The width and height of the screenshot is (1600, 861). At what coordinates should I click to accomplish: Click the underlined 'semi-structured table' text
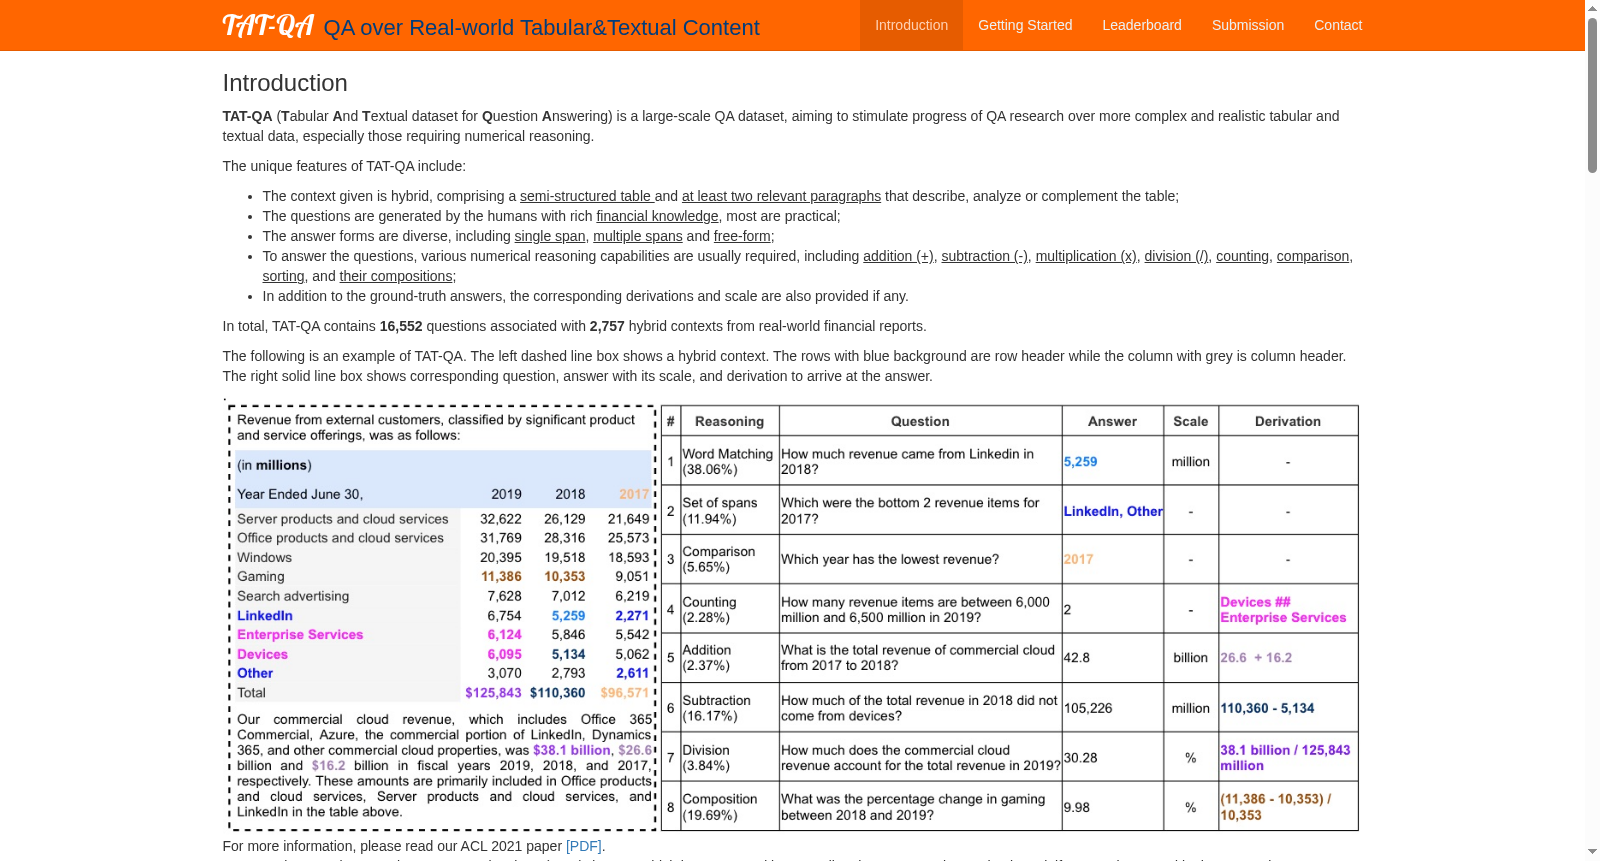click(586, 196)
